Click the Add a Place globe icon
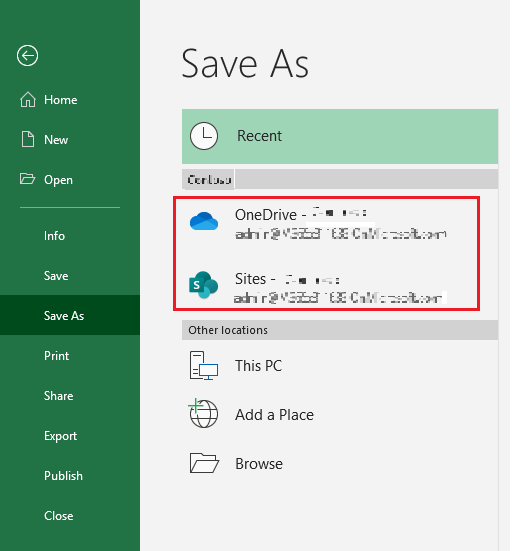This screenshot has height=551, width=517. (x=203, y=414)
